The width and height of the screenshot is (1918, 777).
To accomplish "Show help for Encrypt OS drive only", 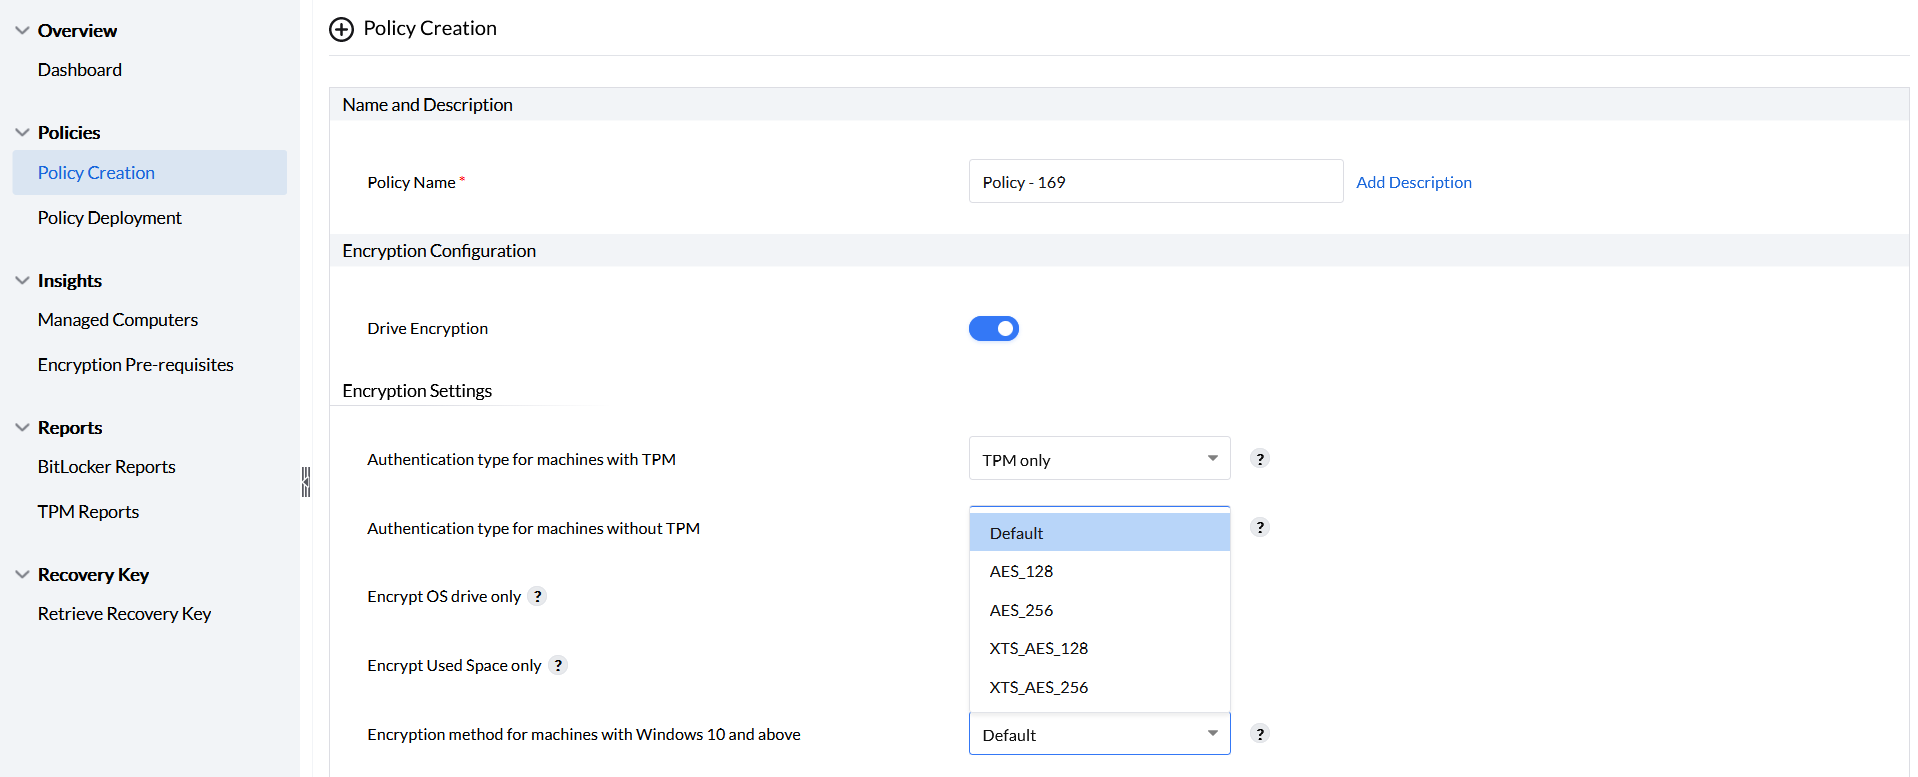I will (x=537, y=597).
